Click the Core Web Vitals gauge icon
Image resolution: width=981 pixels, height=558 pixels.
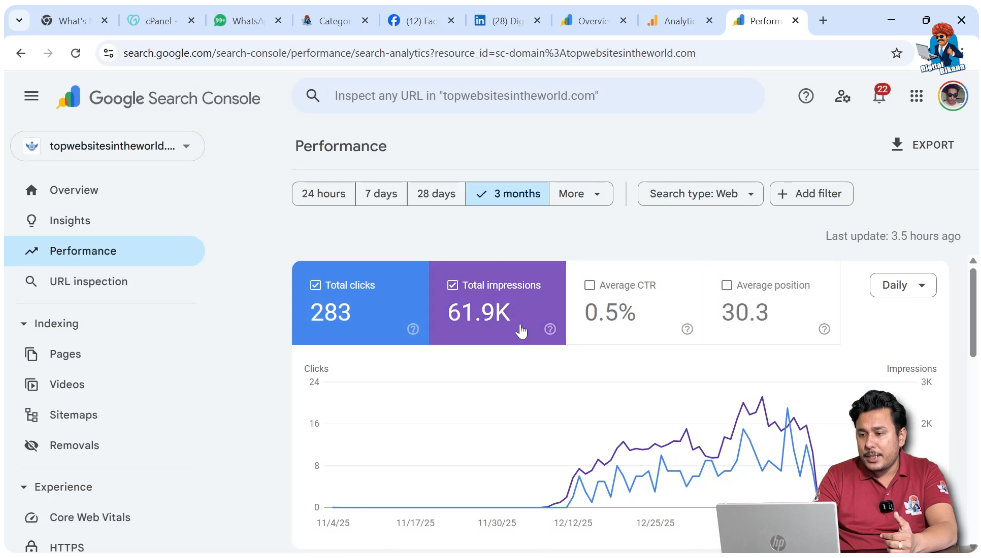(x=31, y=517)
